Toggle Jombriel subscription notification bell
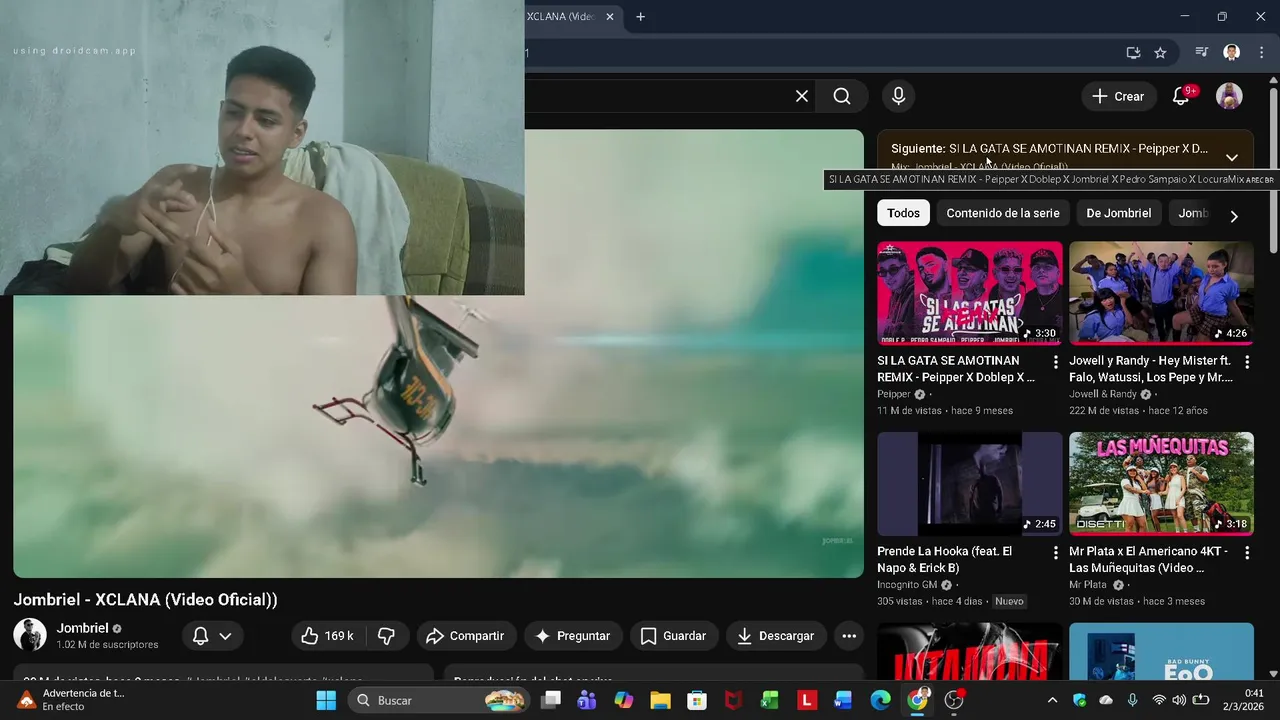Screen dimensions: 1280x720 click(212, 636)
